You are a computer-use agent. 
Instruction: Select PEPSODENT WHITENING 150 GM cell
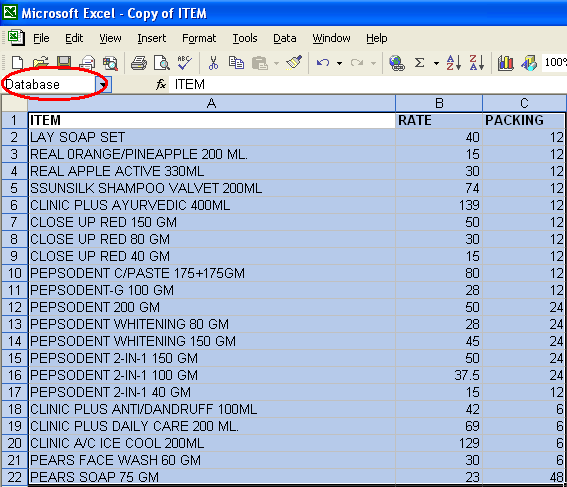tap(212, 341)
